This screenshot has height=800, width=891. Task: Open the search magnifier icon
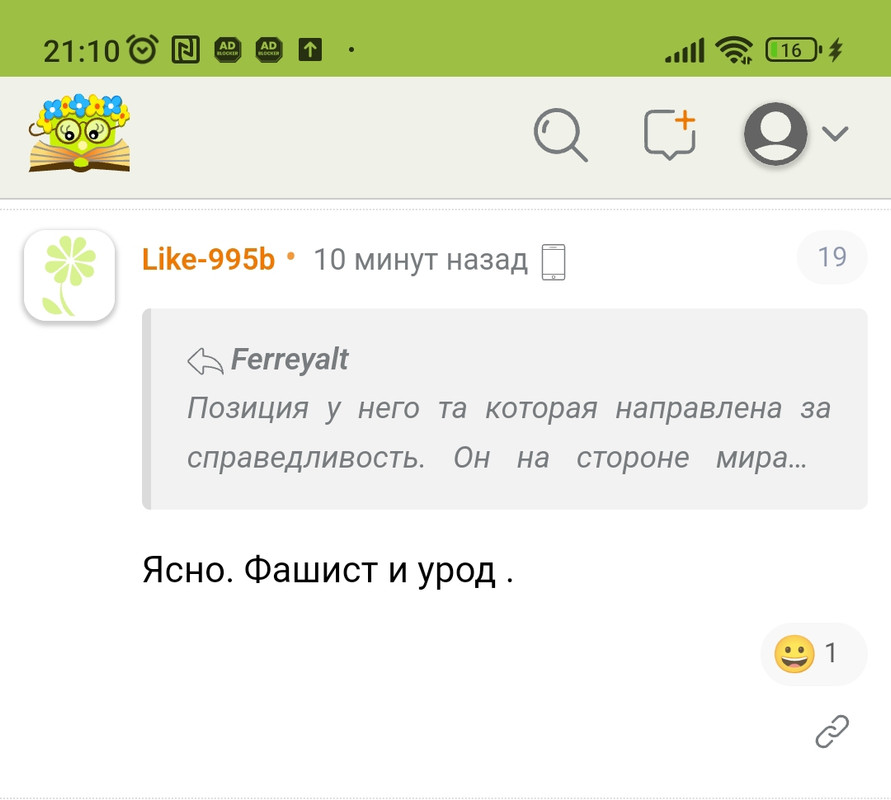click(x=560, y=135)
